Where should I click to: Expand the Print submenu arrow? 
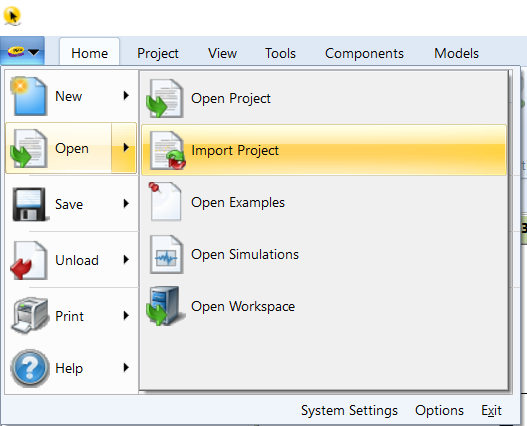point(126,316)
